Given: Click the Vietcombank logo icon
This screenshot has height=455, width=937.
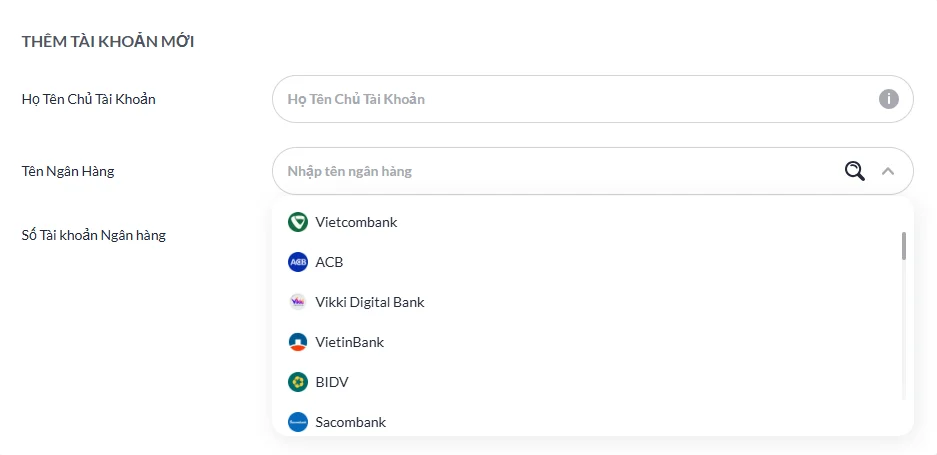Looking at the screenshot, I should [x=297, y=222].
